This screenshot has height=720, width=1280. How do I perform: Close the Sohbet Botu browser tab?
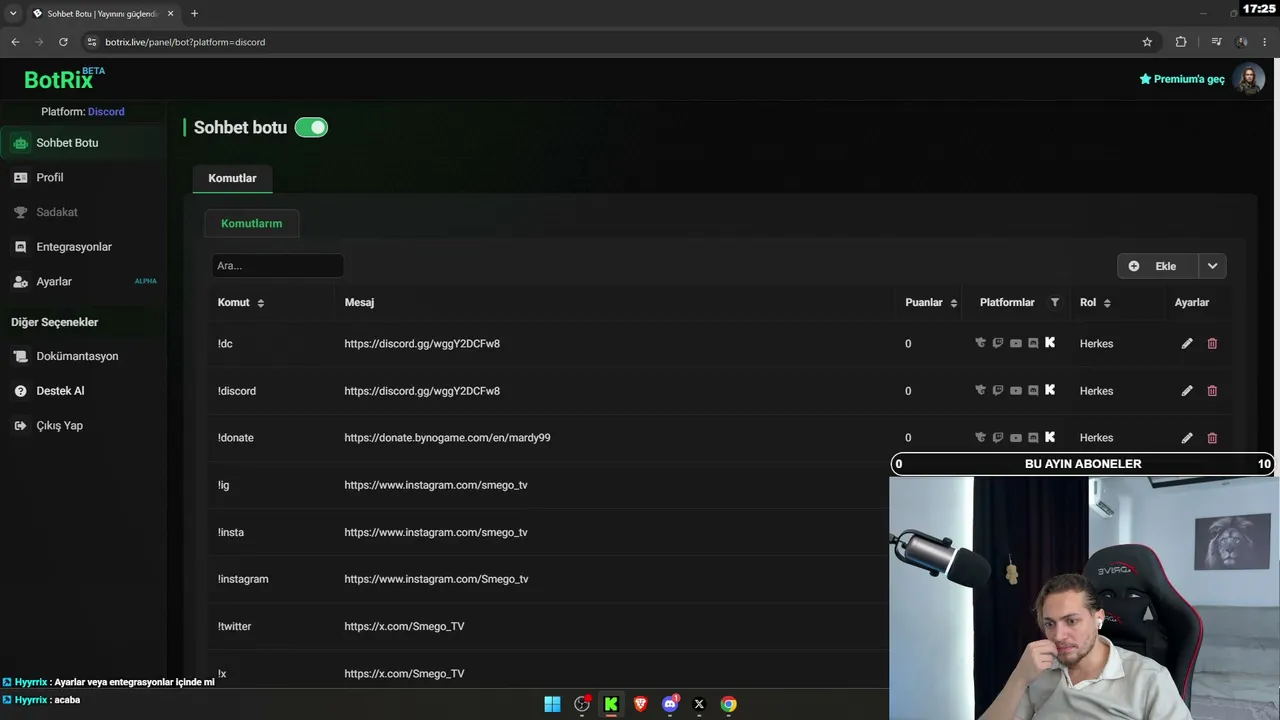(170, 14)
